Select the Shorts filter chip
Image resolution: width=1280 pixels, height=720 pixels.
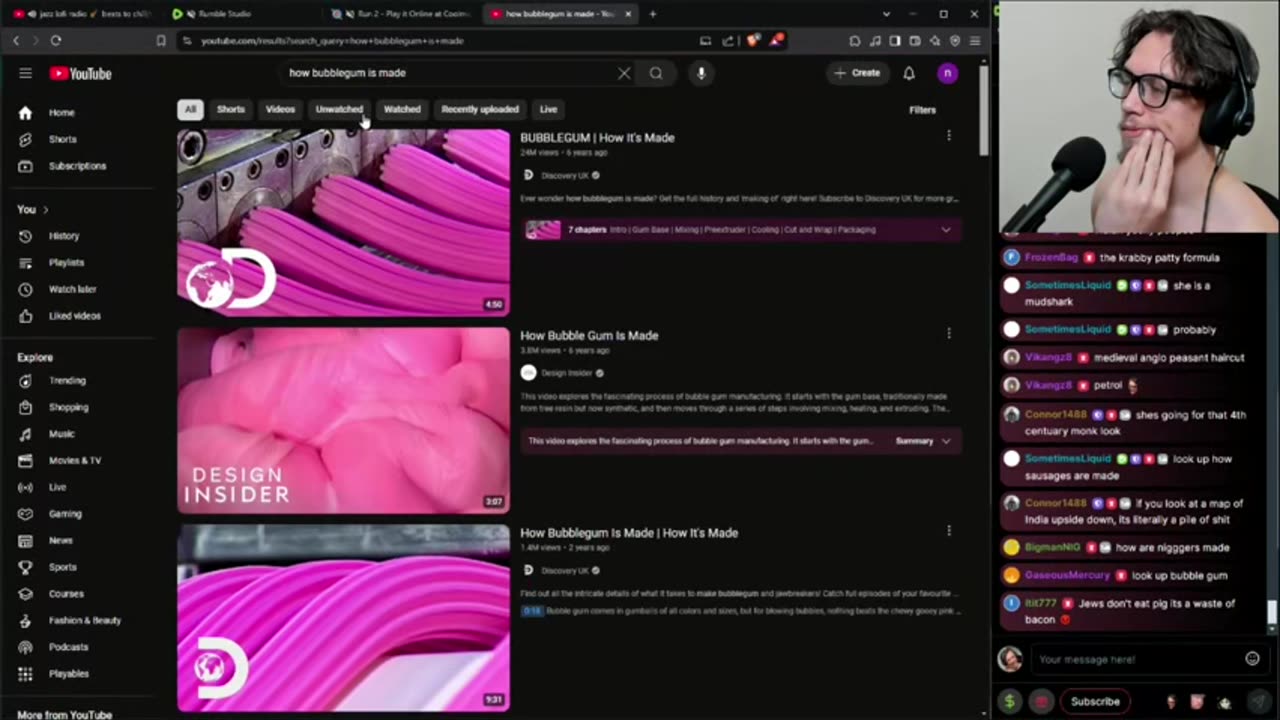231,109
